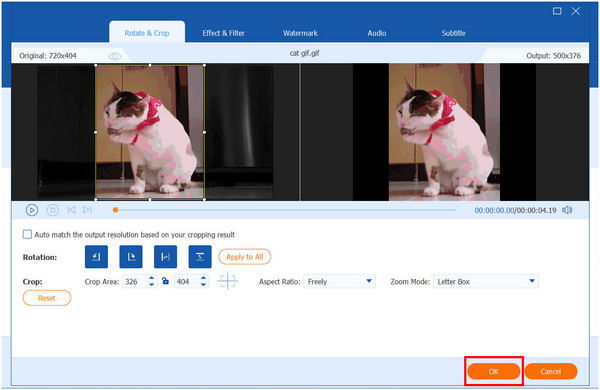
Task: Open the Subtitle tab
Action: pyautogui.click(x=453, y=33)
